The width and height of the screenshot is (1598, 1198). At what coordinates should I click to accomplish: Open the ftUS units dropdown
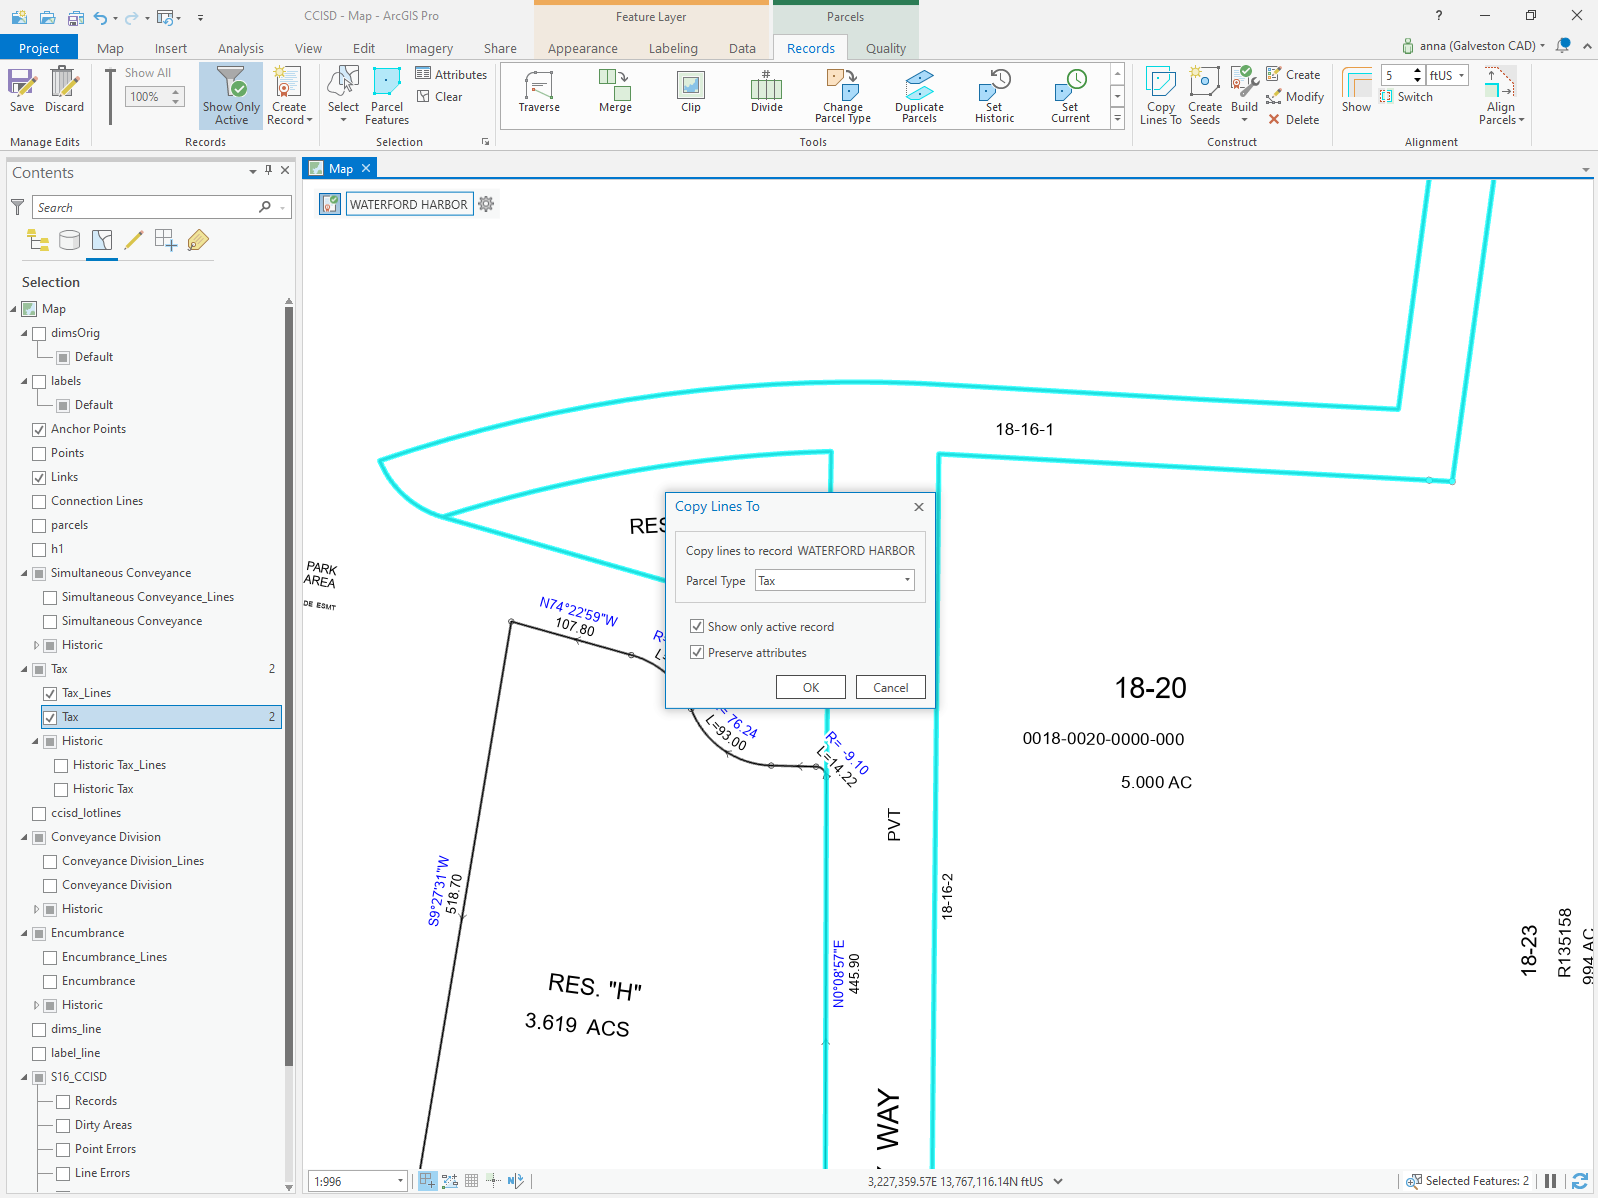[x=1447, y=75]
